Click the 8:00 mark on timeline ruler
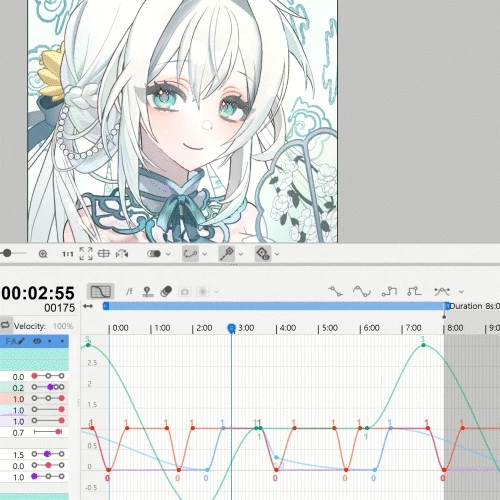Image resolution: width=500 pixels, height=500 pixels. [x=455, y=328]
